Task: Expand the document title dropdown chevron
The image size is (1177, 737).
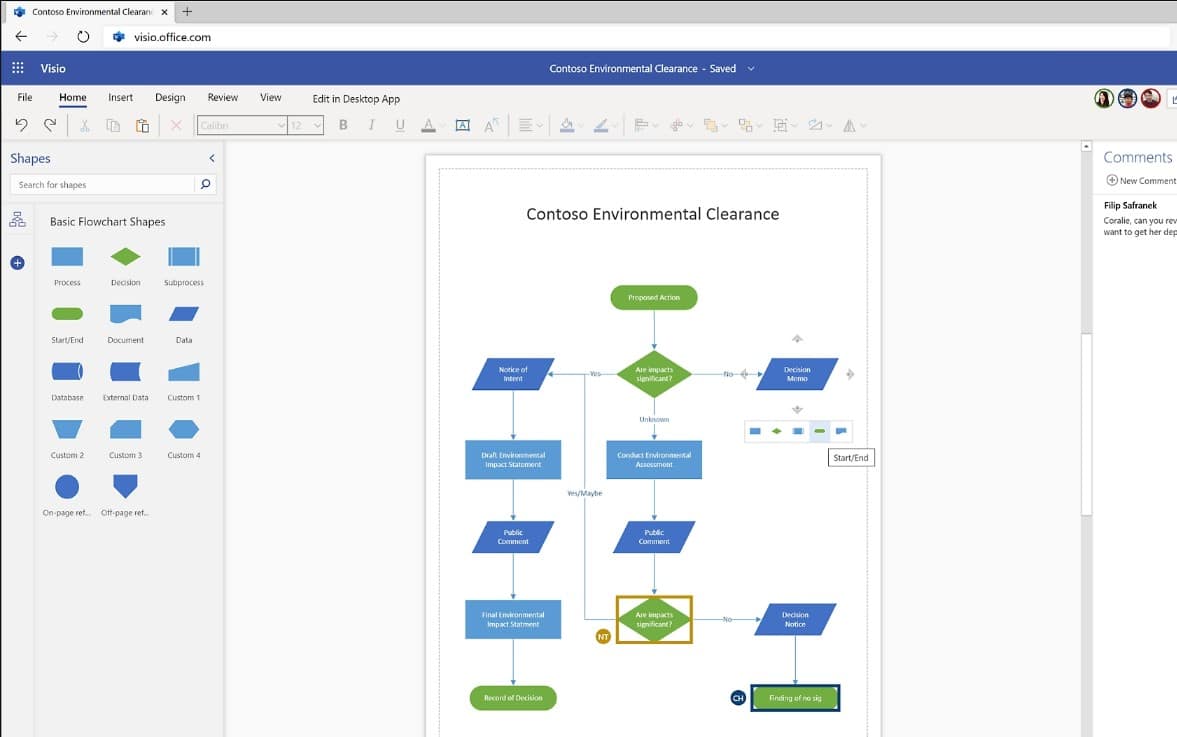Action: tap(751, 68)
